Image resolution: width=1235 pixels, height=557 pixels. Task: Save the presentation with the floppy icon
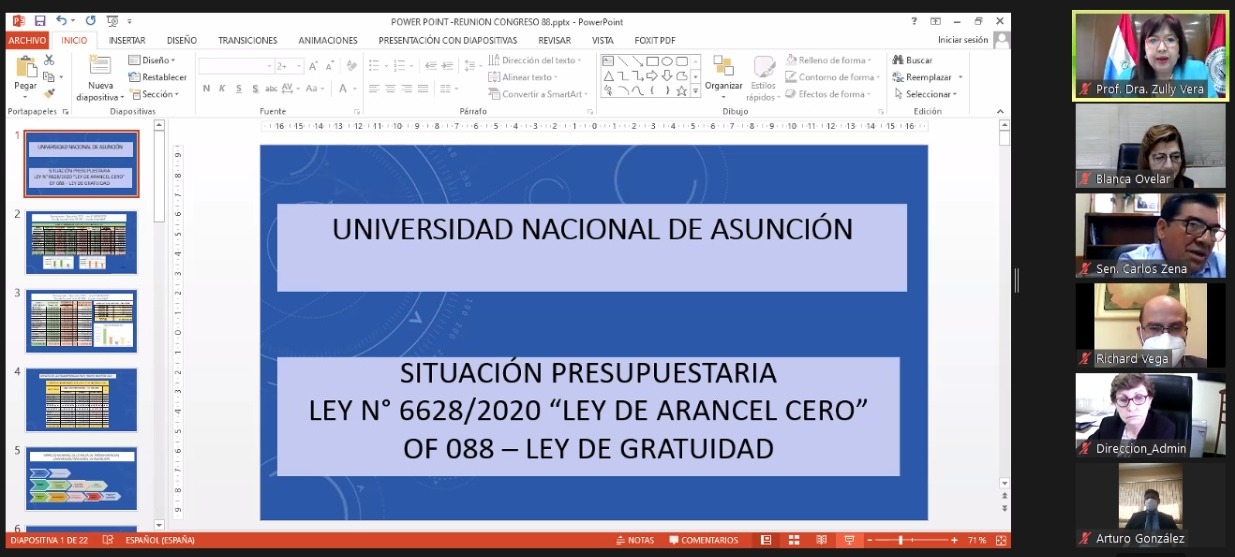coord(39,20)
